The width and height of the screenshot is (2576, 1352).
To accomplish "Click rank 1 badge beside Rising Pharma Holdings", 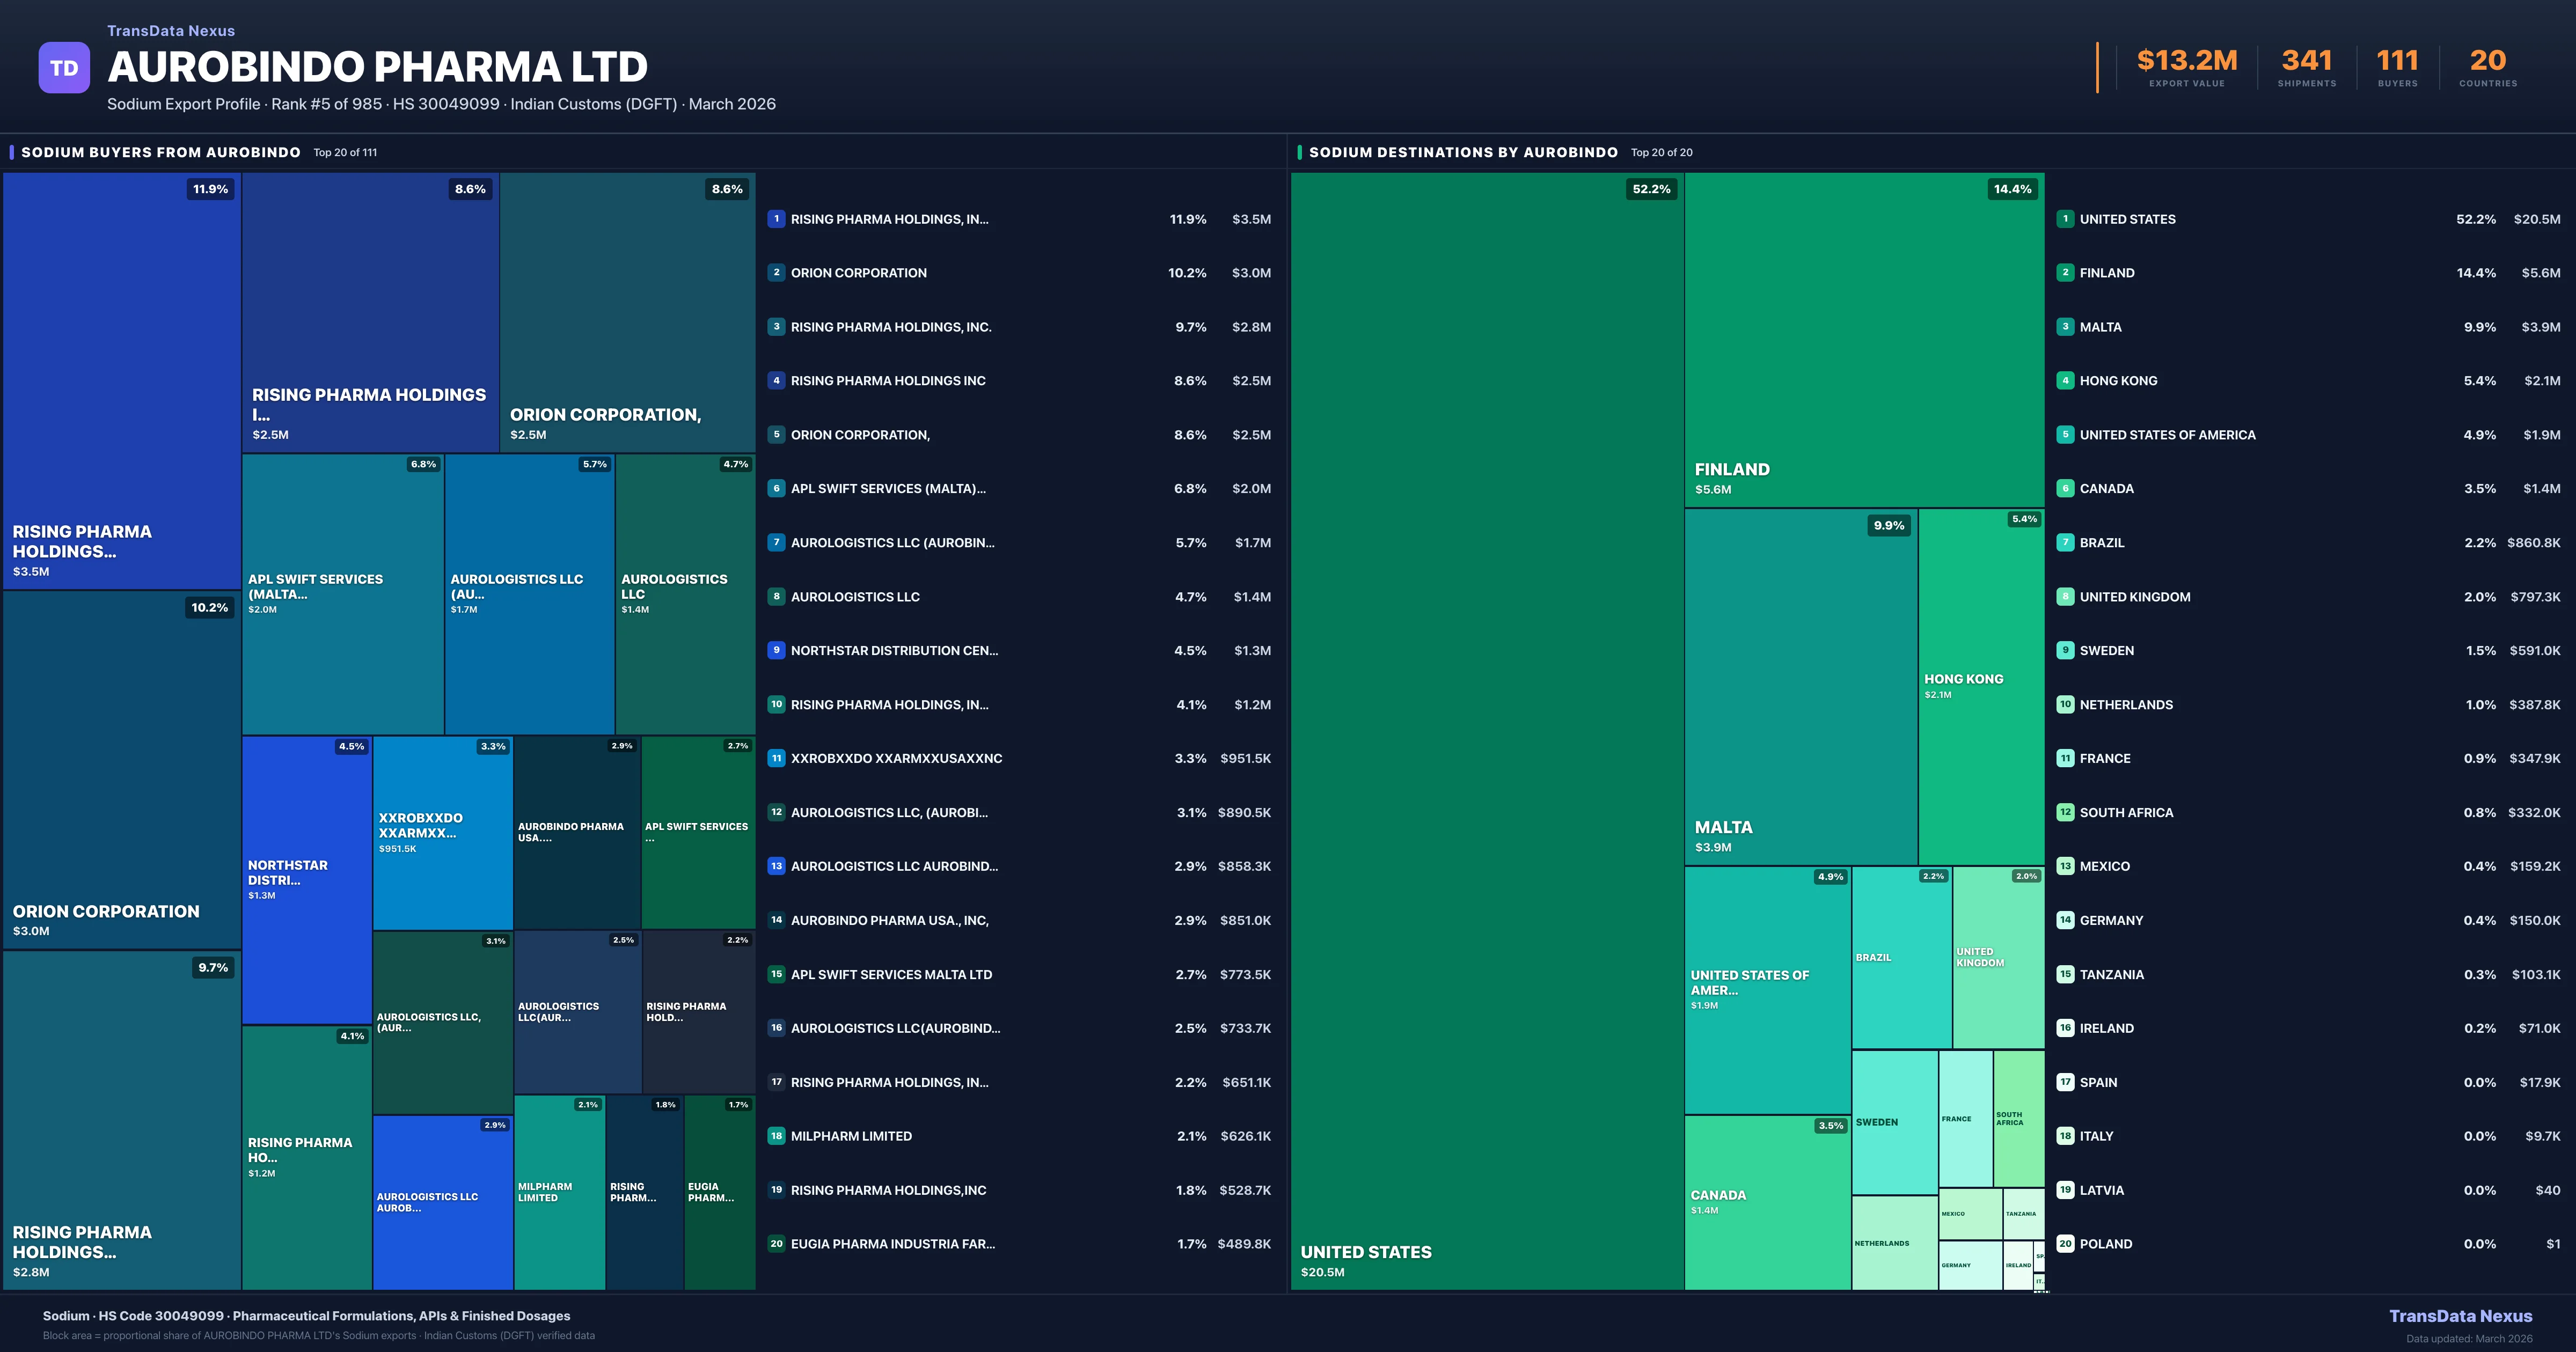I will pos(776,219).
